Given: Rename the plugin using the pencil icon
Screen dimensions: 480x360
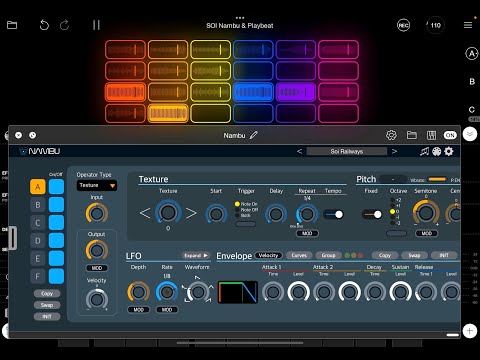Looking at the screenshot, I should (254, 135).
